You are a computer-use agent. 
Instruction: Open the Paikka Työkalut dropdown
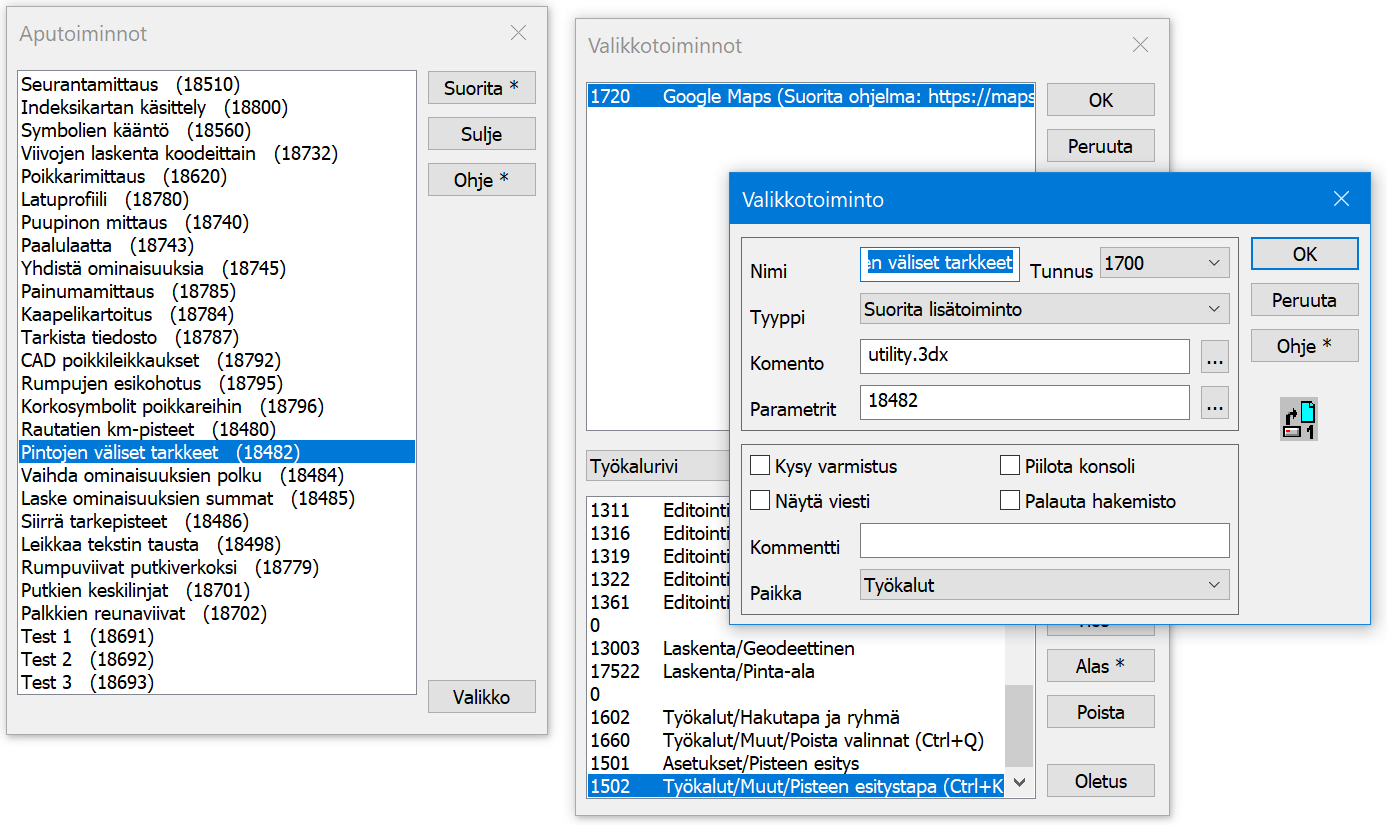point(1044,585)
